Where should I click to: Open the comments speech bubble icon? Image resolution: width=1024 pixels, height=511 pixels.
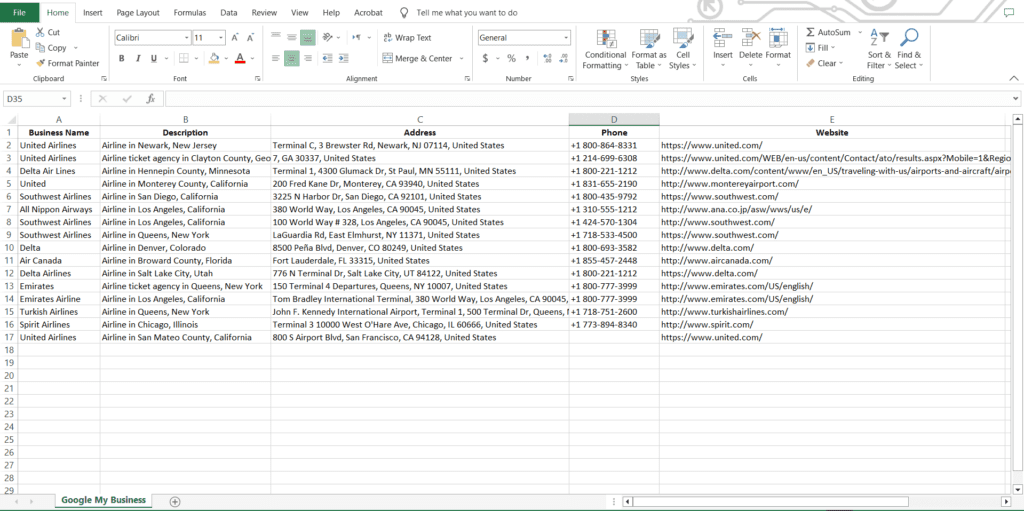(x=1008, y=12)
